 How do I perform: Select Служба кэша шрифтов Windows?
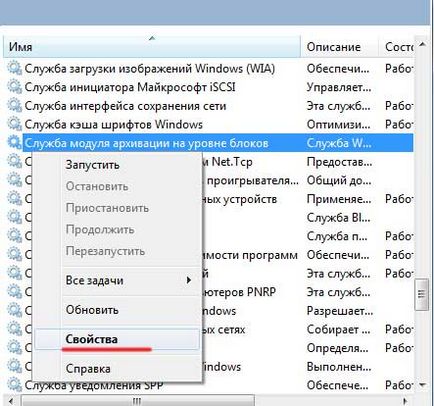(x=114, y=124)
